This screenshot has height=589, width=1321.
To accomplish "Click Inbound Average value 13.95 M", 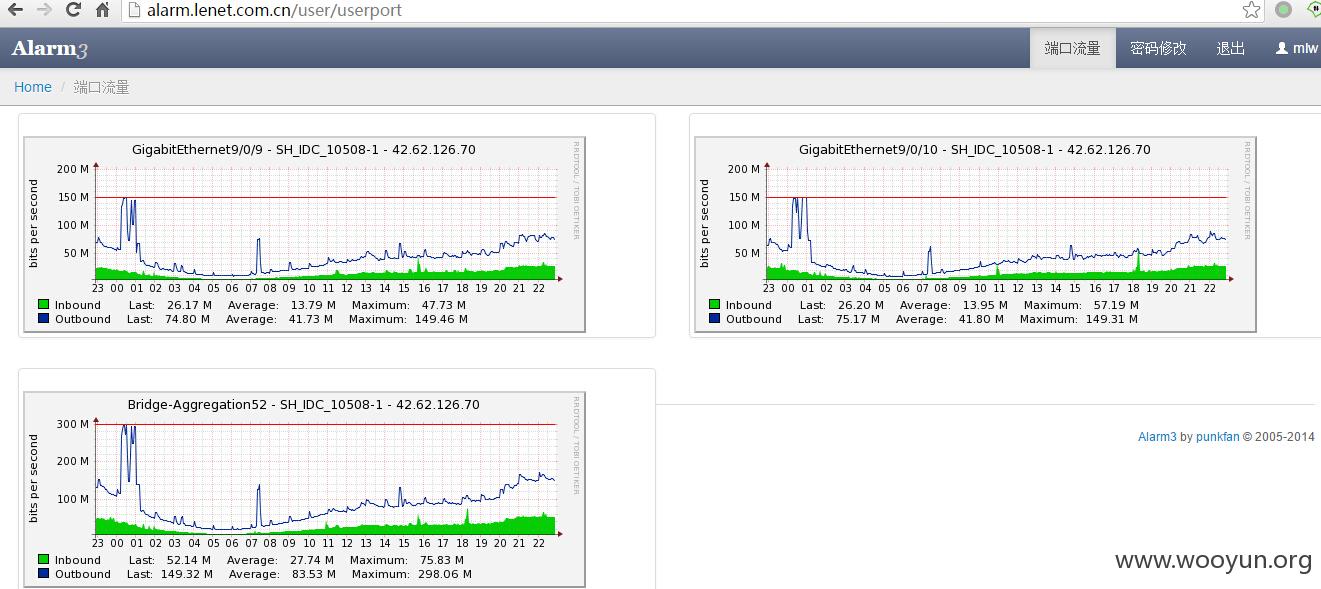I will click(x=983, y=306).
